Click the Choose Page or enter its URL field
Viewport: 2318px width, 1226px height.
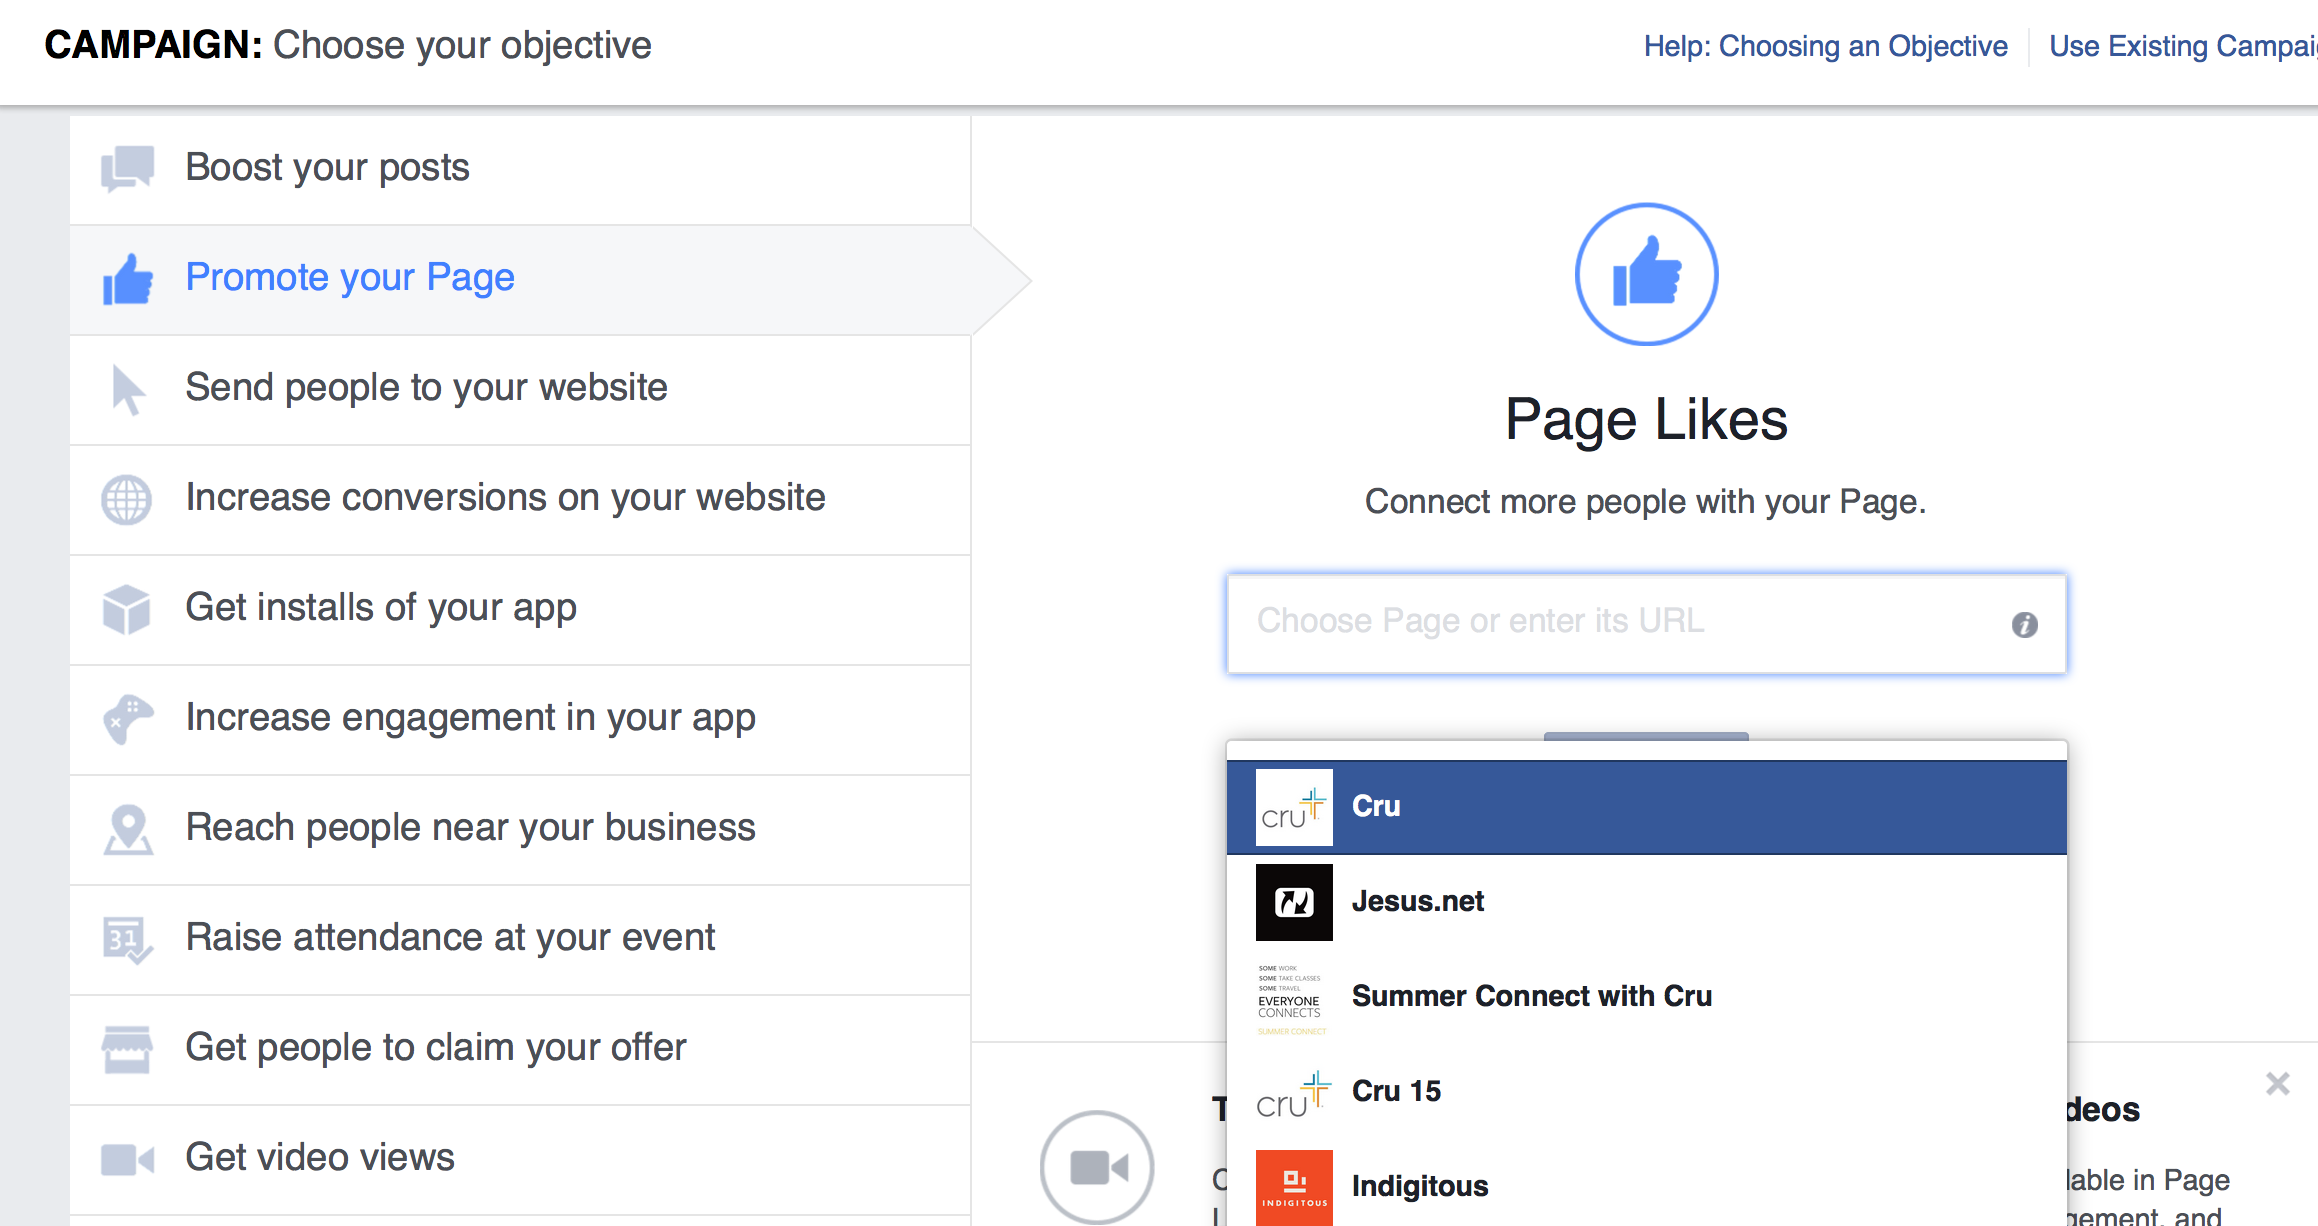(x=1646, y=623)
